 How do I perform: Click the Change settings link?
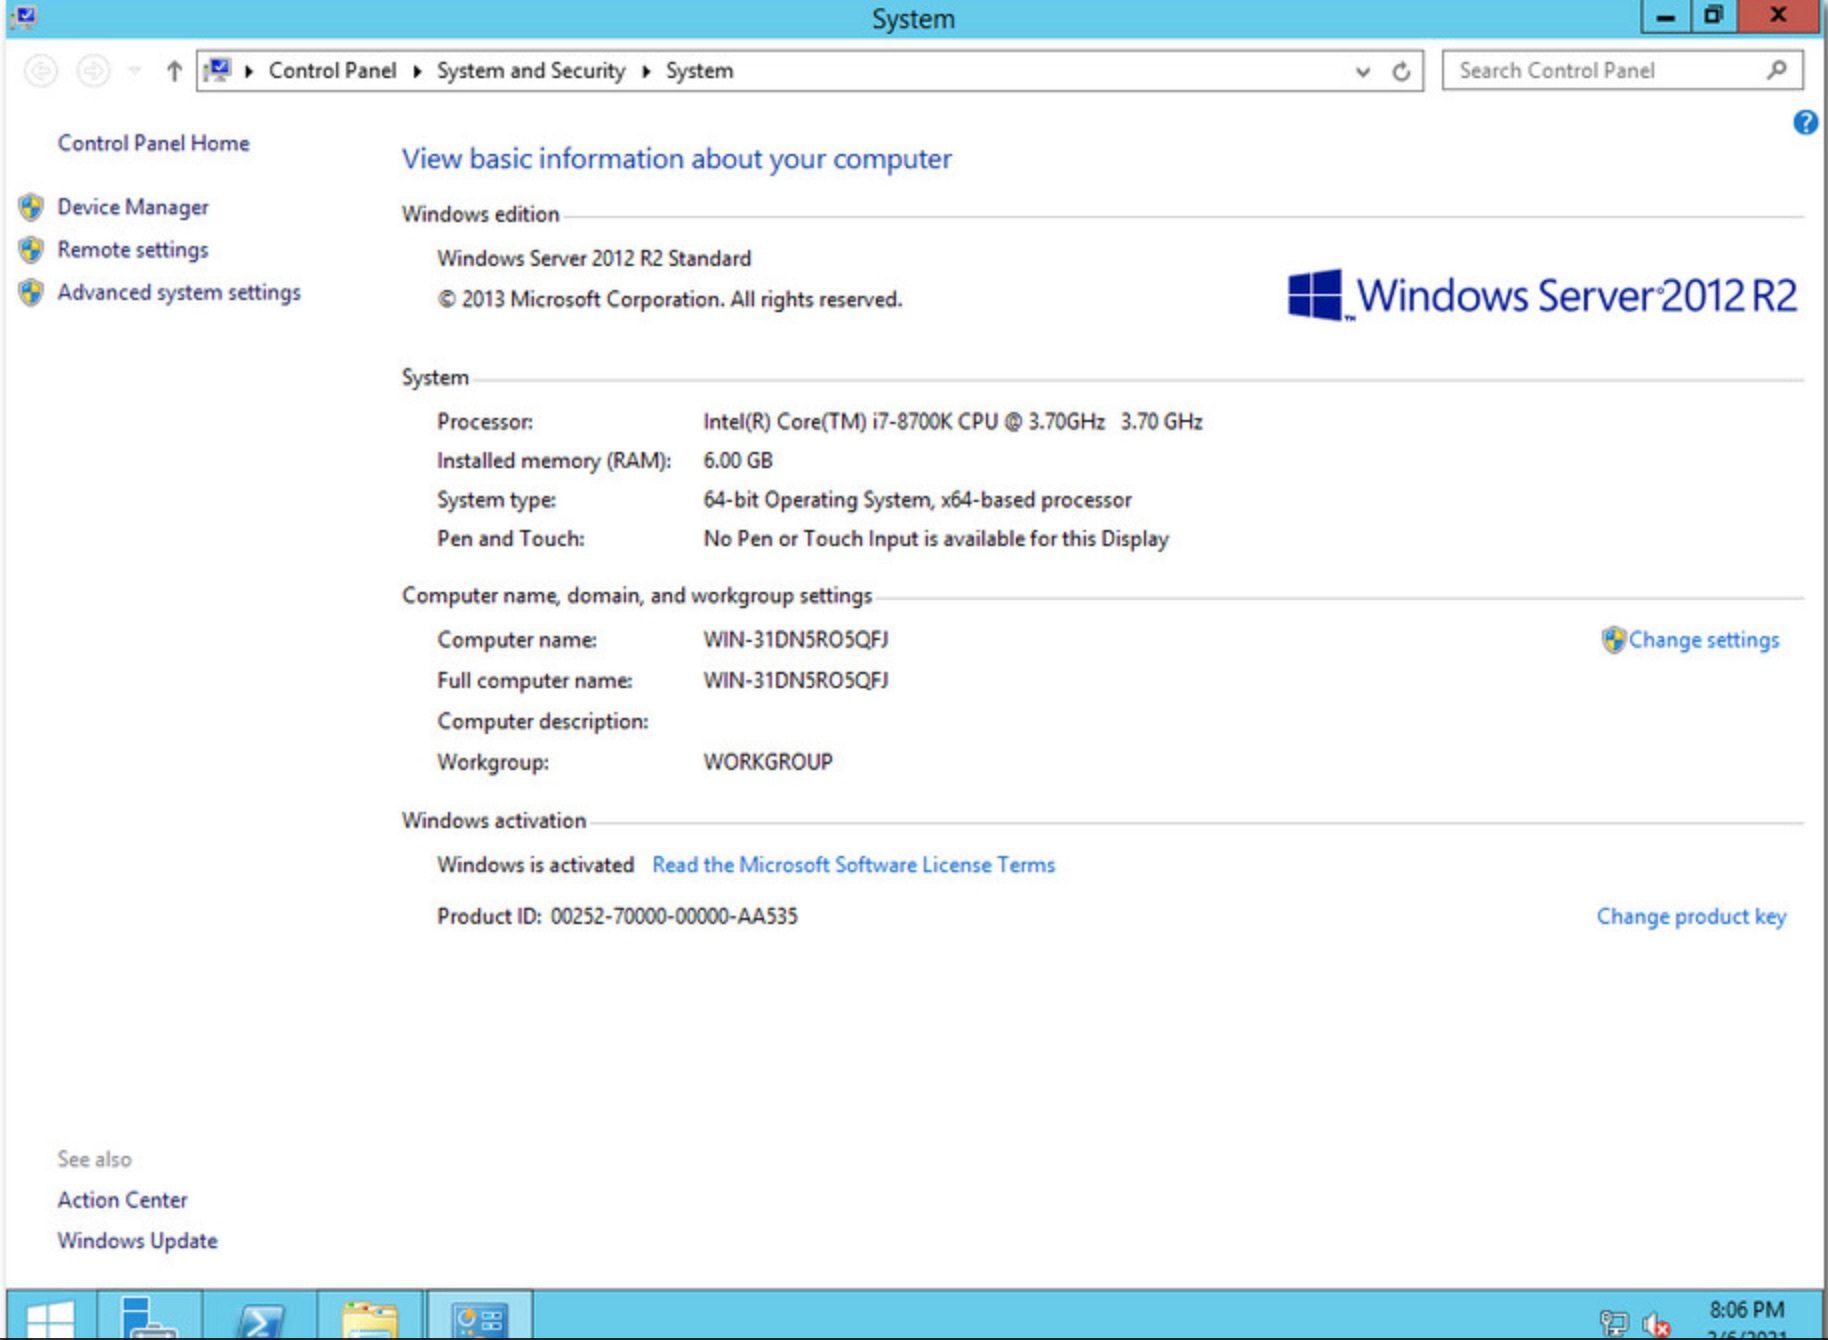[1704, 640]
